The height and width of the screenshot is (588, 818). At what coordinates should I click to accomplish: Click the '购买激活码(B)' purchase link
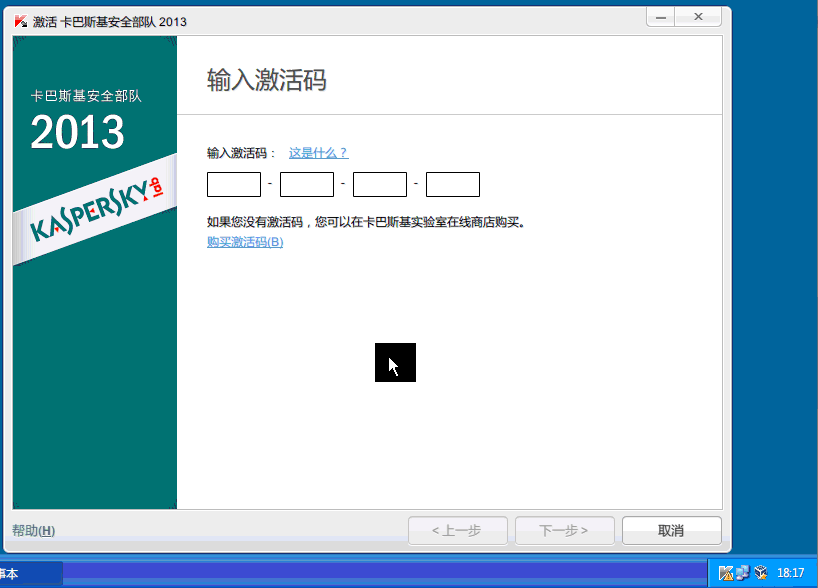245,242
